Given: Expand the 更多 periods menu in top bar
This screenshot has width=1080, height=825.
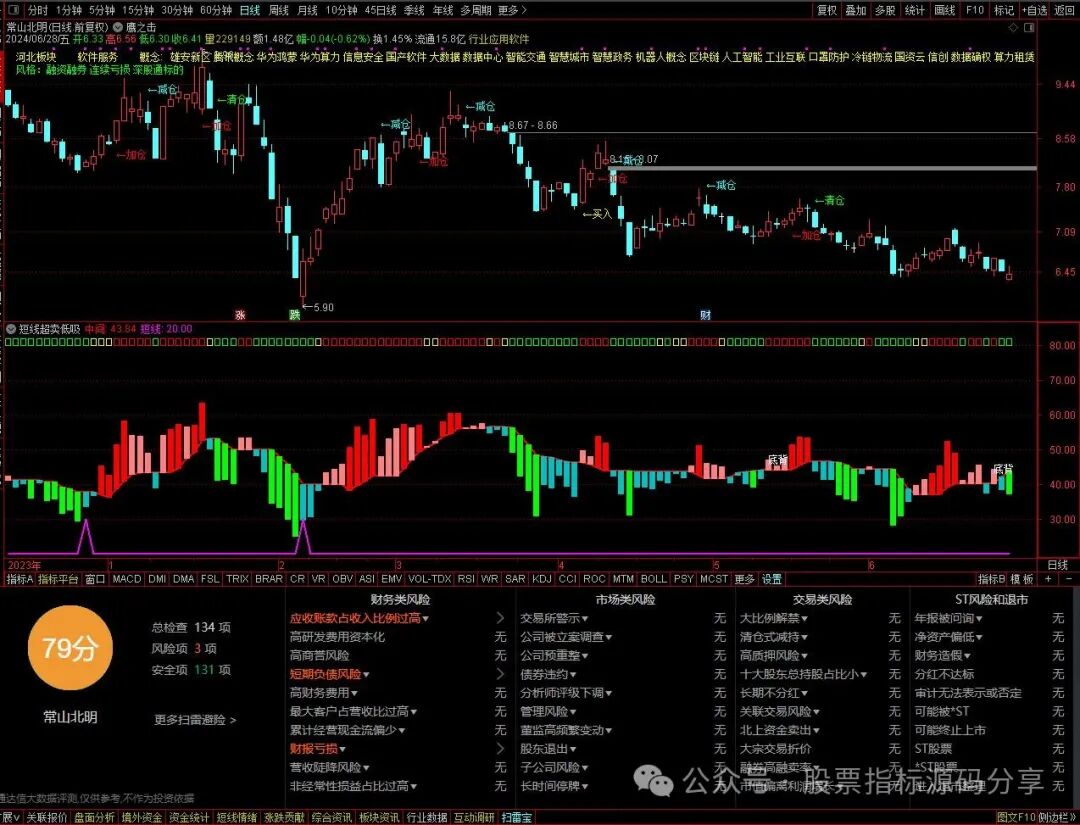Looking at the screenshot, I should click(x=512, y=10).
